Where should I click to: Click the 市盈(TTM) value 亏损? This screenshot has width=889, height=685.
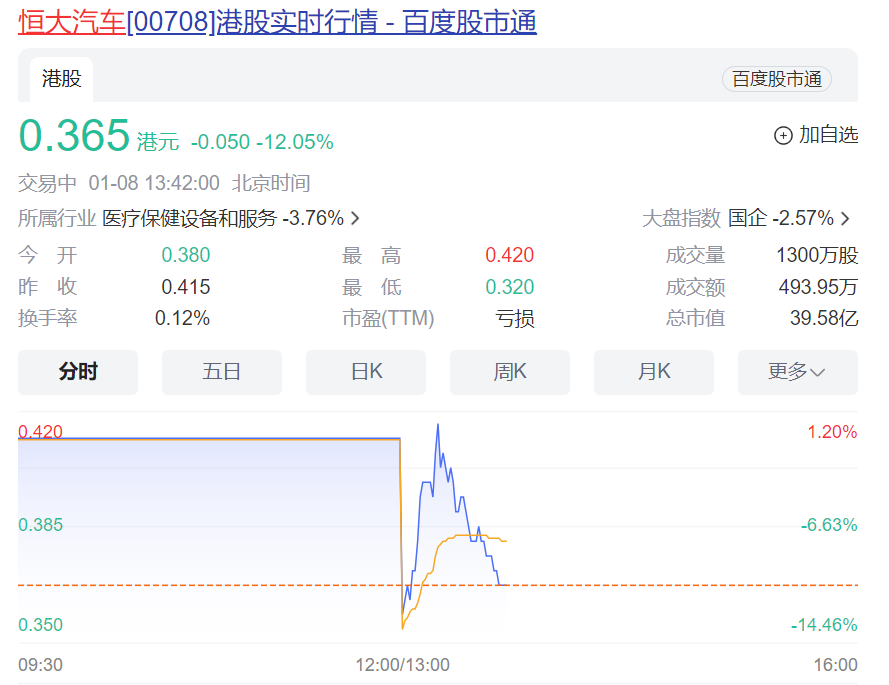[515, 318]
